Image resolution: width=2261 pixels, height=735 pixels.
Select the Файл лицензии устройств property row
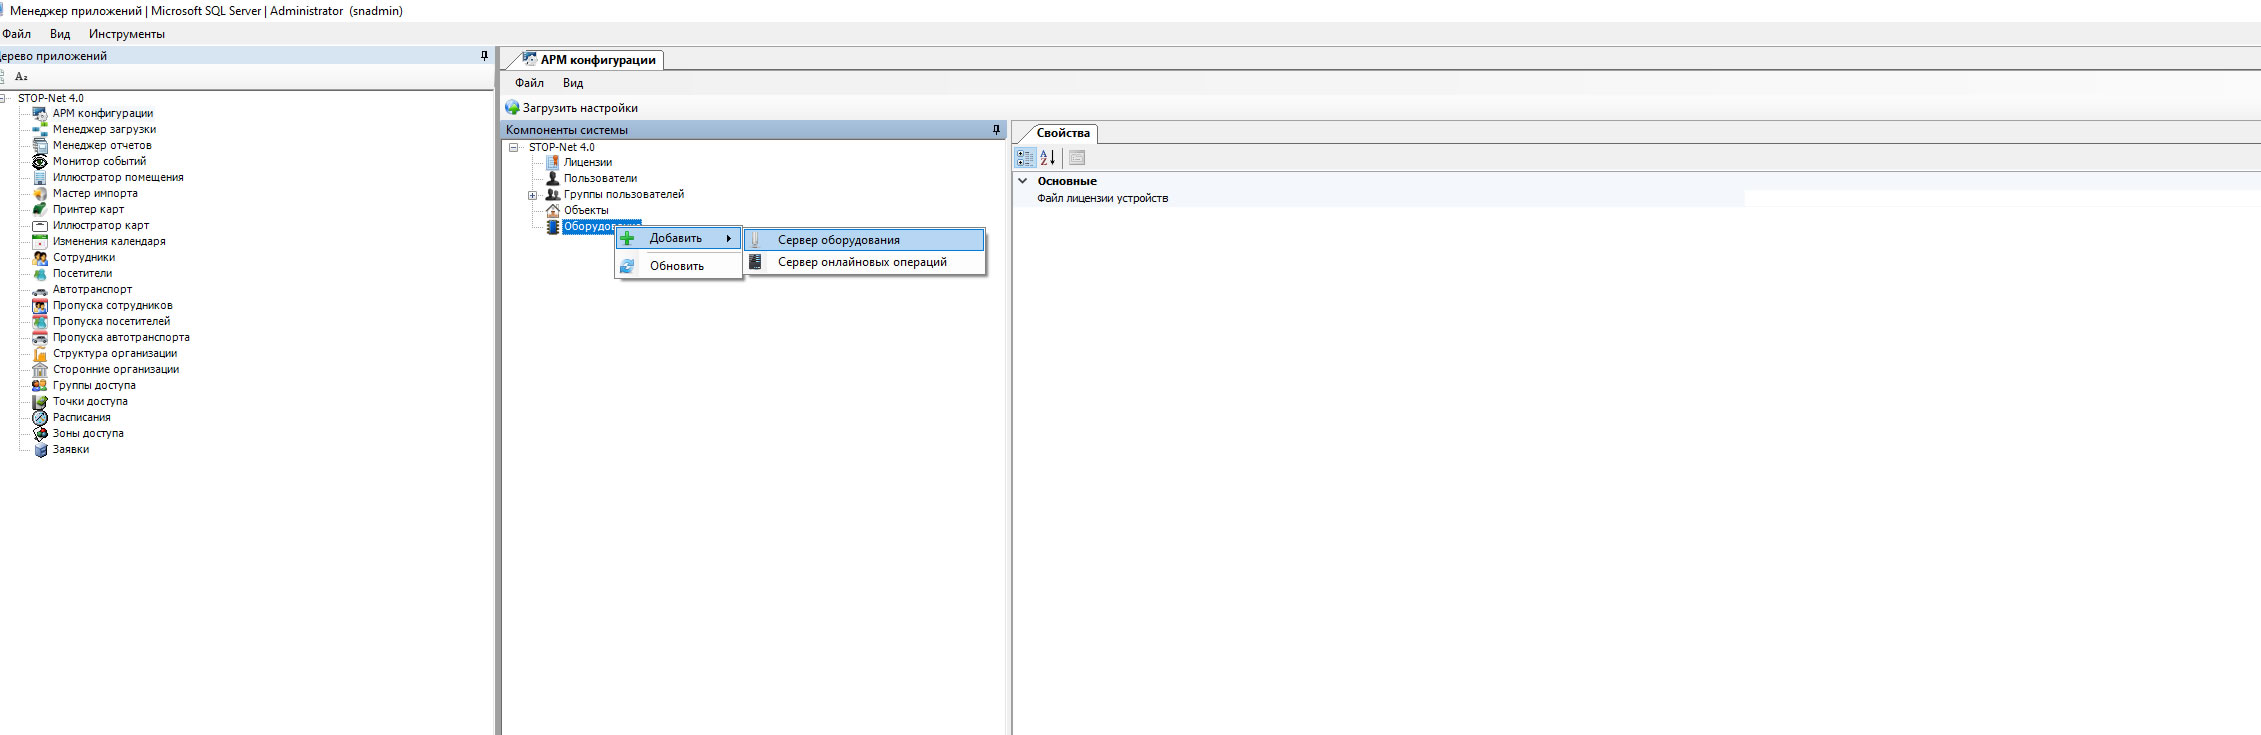tap(1636, 198)
